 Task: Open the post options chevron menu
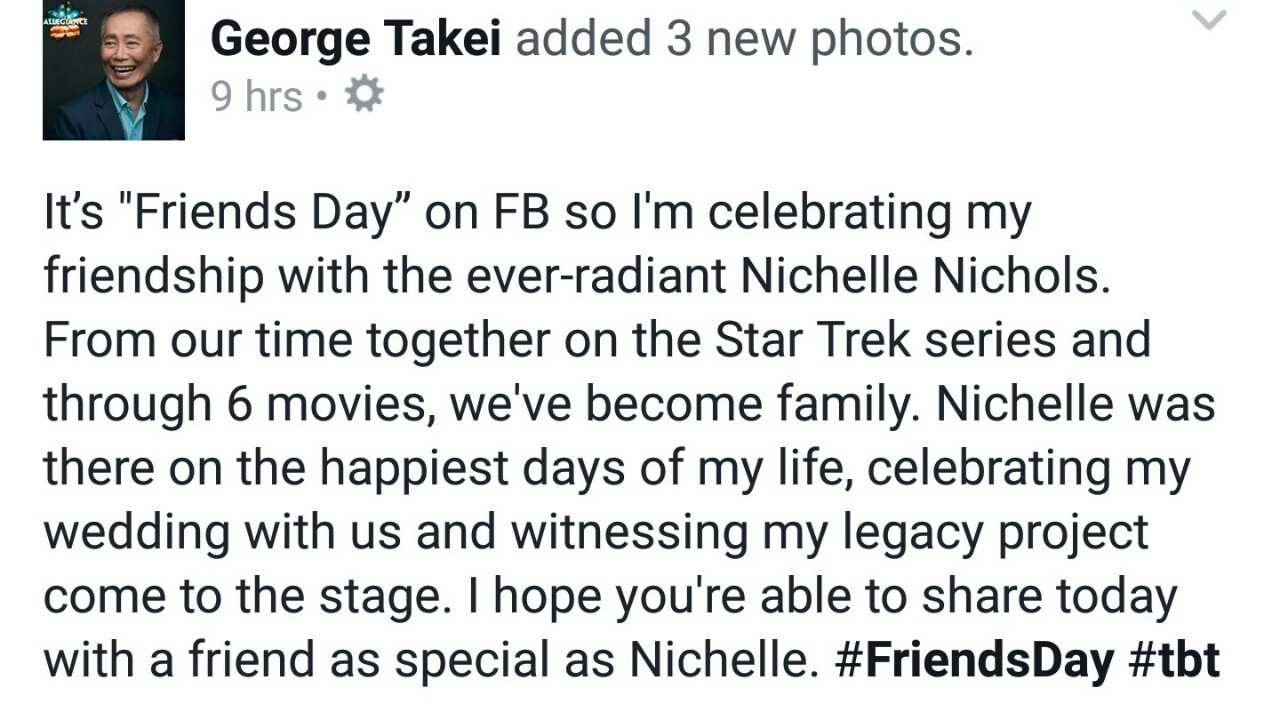[1210, 20]
